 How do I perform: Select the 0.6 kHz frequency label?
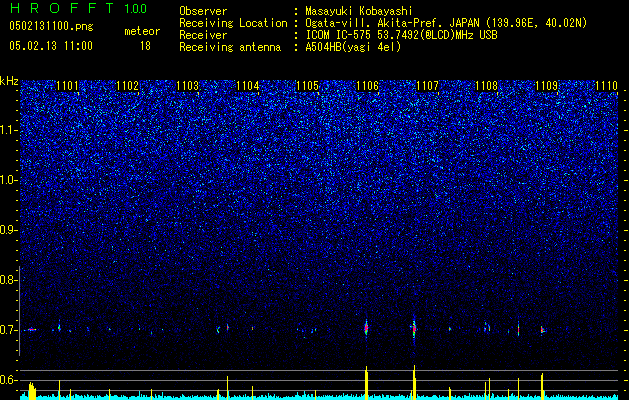[x=8, y=380]
